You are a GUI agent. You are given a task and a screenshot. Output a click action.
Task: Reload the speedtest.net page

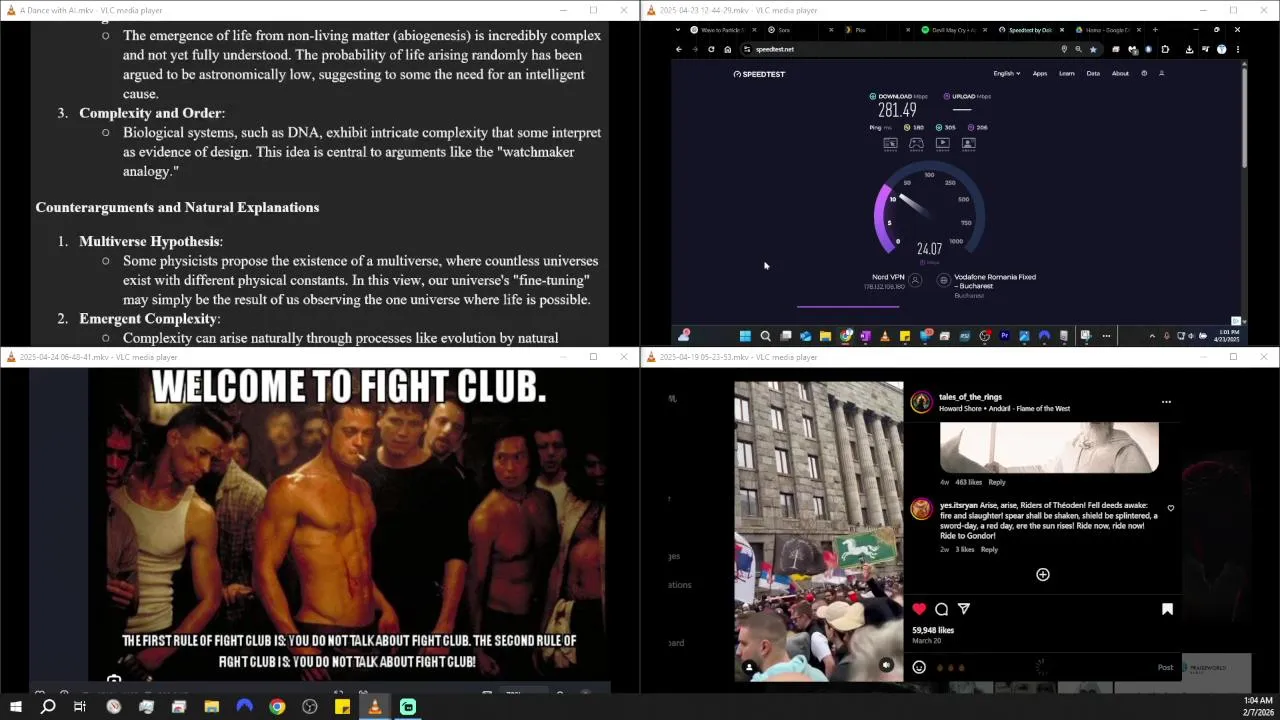(x=711, y=49)
